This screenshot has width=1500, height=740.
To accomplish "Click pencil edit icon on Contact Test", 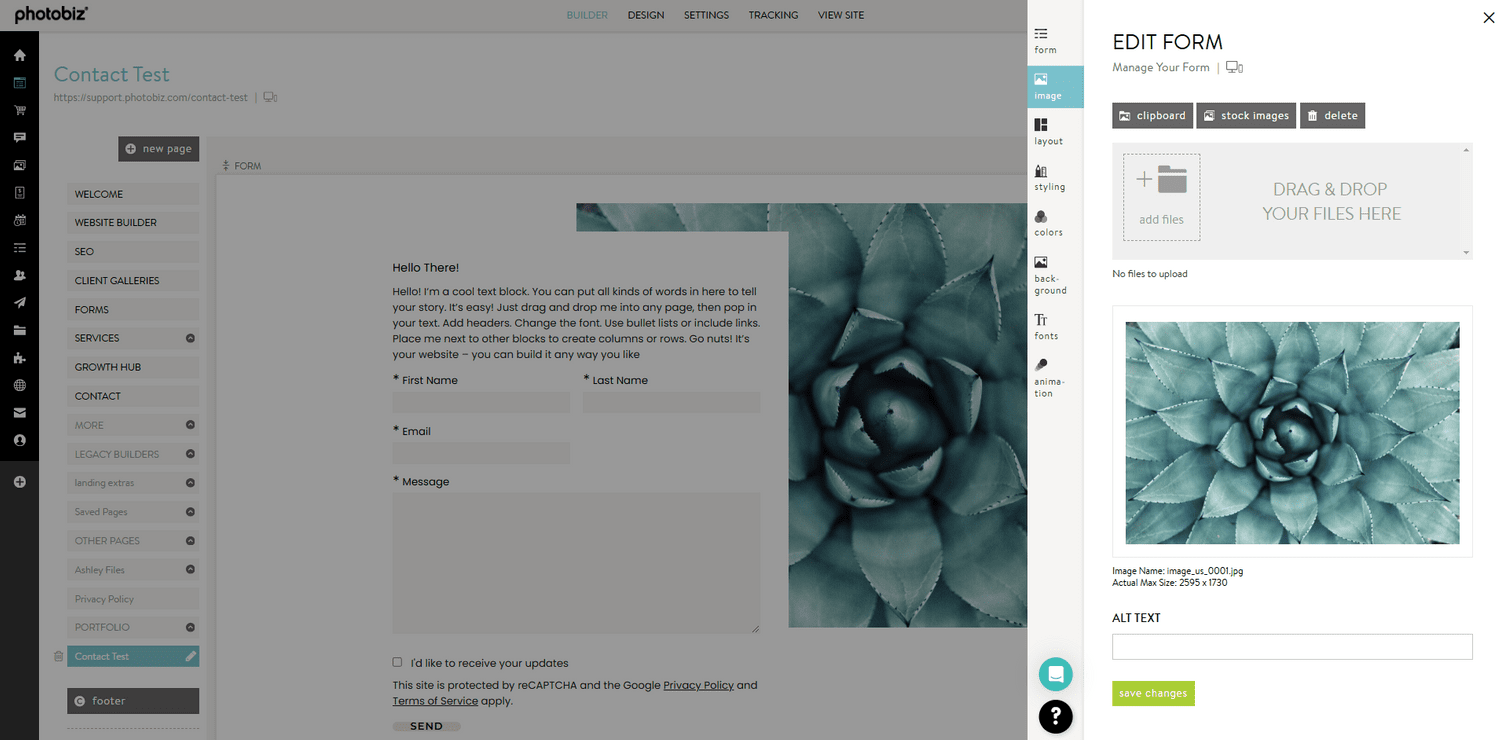I will tap(191, 656).
